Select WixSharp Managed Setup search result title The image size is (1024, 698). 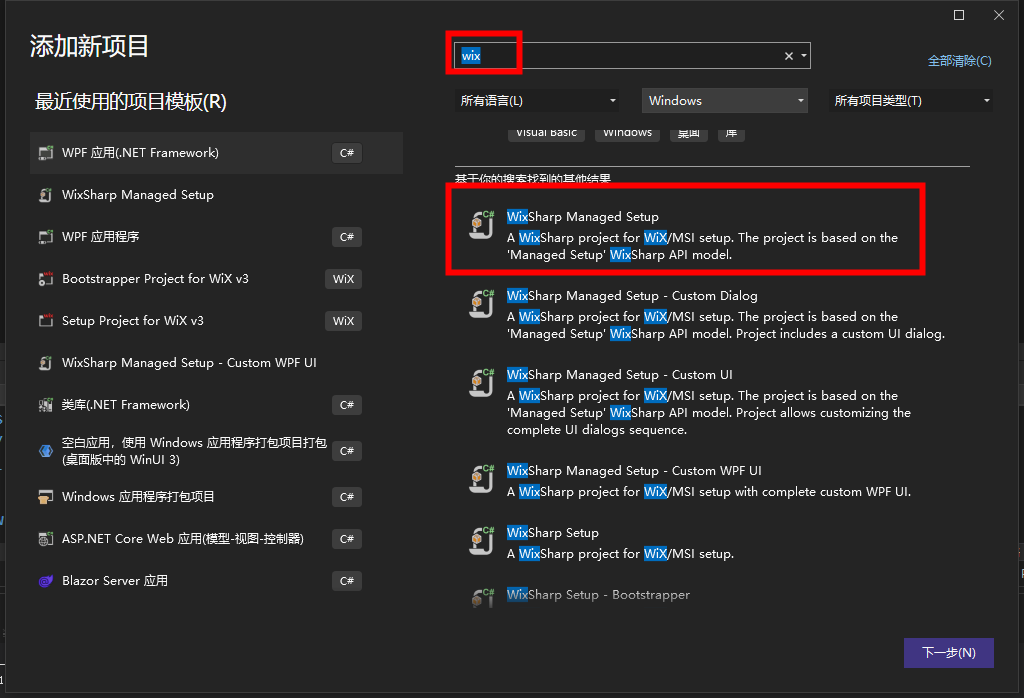coord(583,217)
